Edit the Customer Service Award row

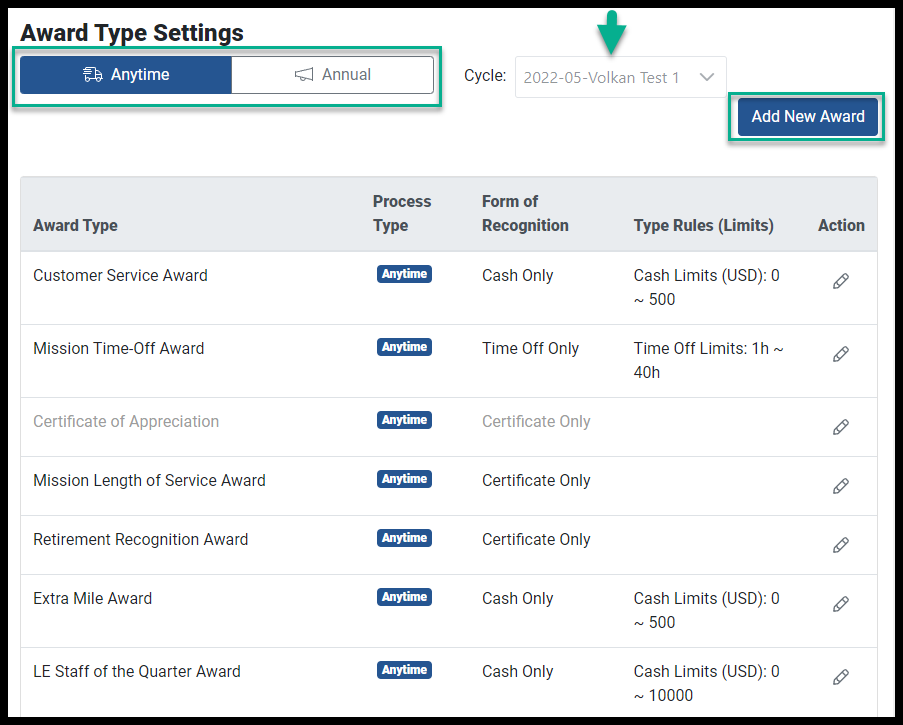(x=840, y=281)
